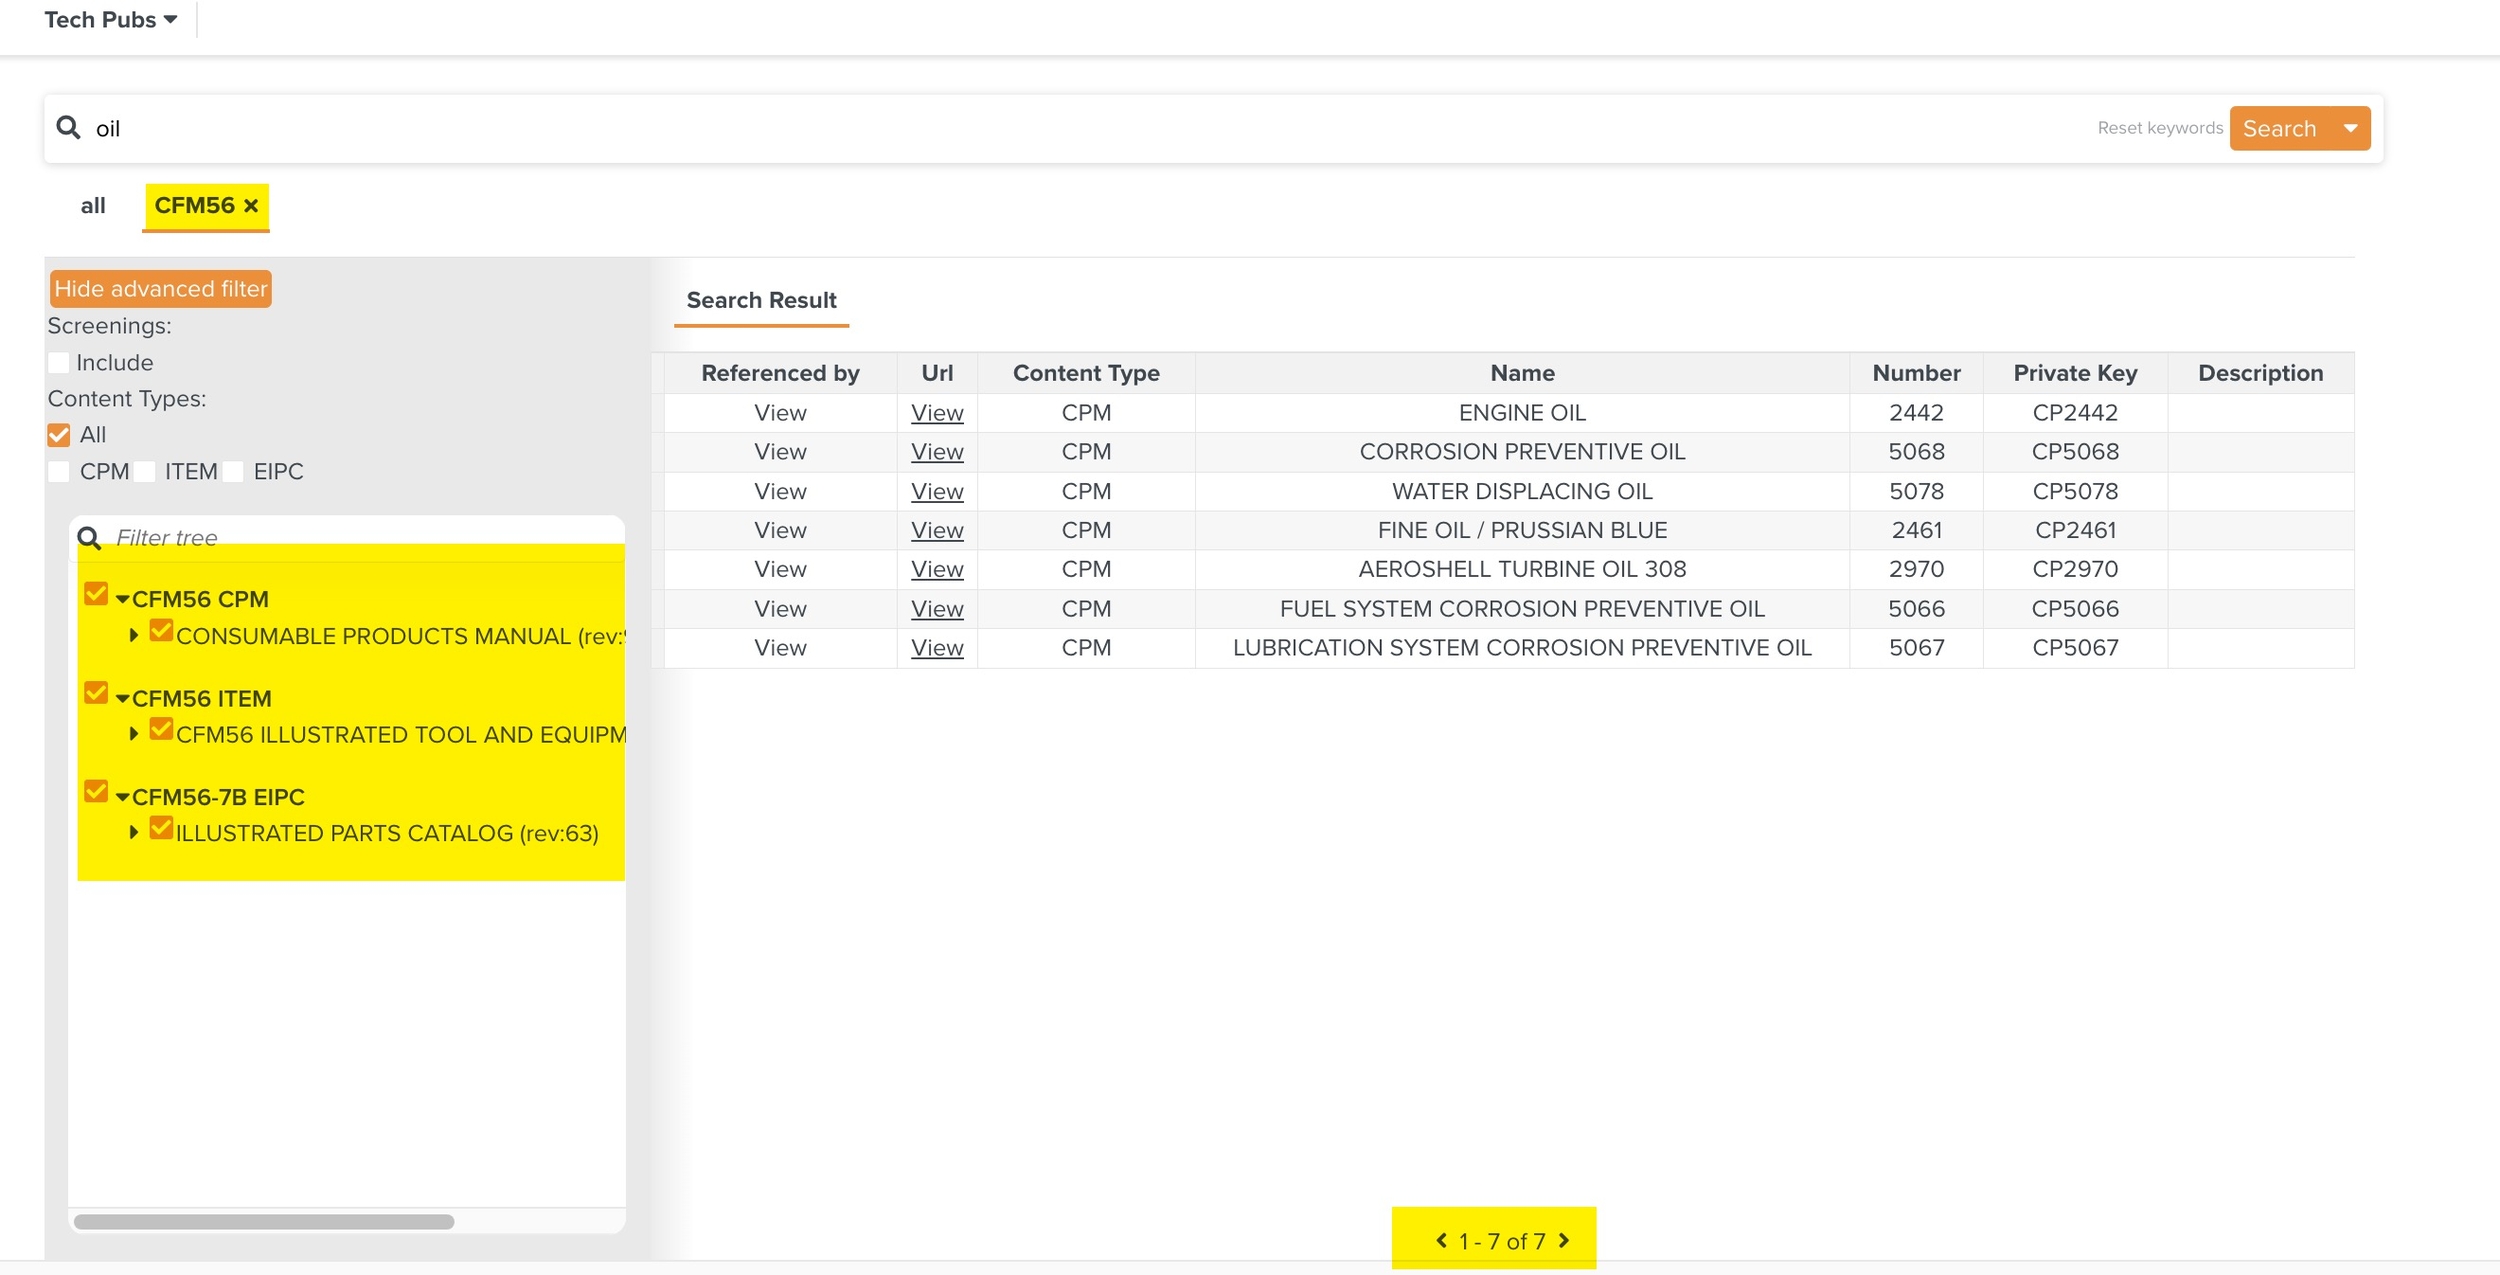The image size is (2500, 1275).
Task: Click the Private Key column header
Action: pyautogui.click(x=2075, y=373)
